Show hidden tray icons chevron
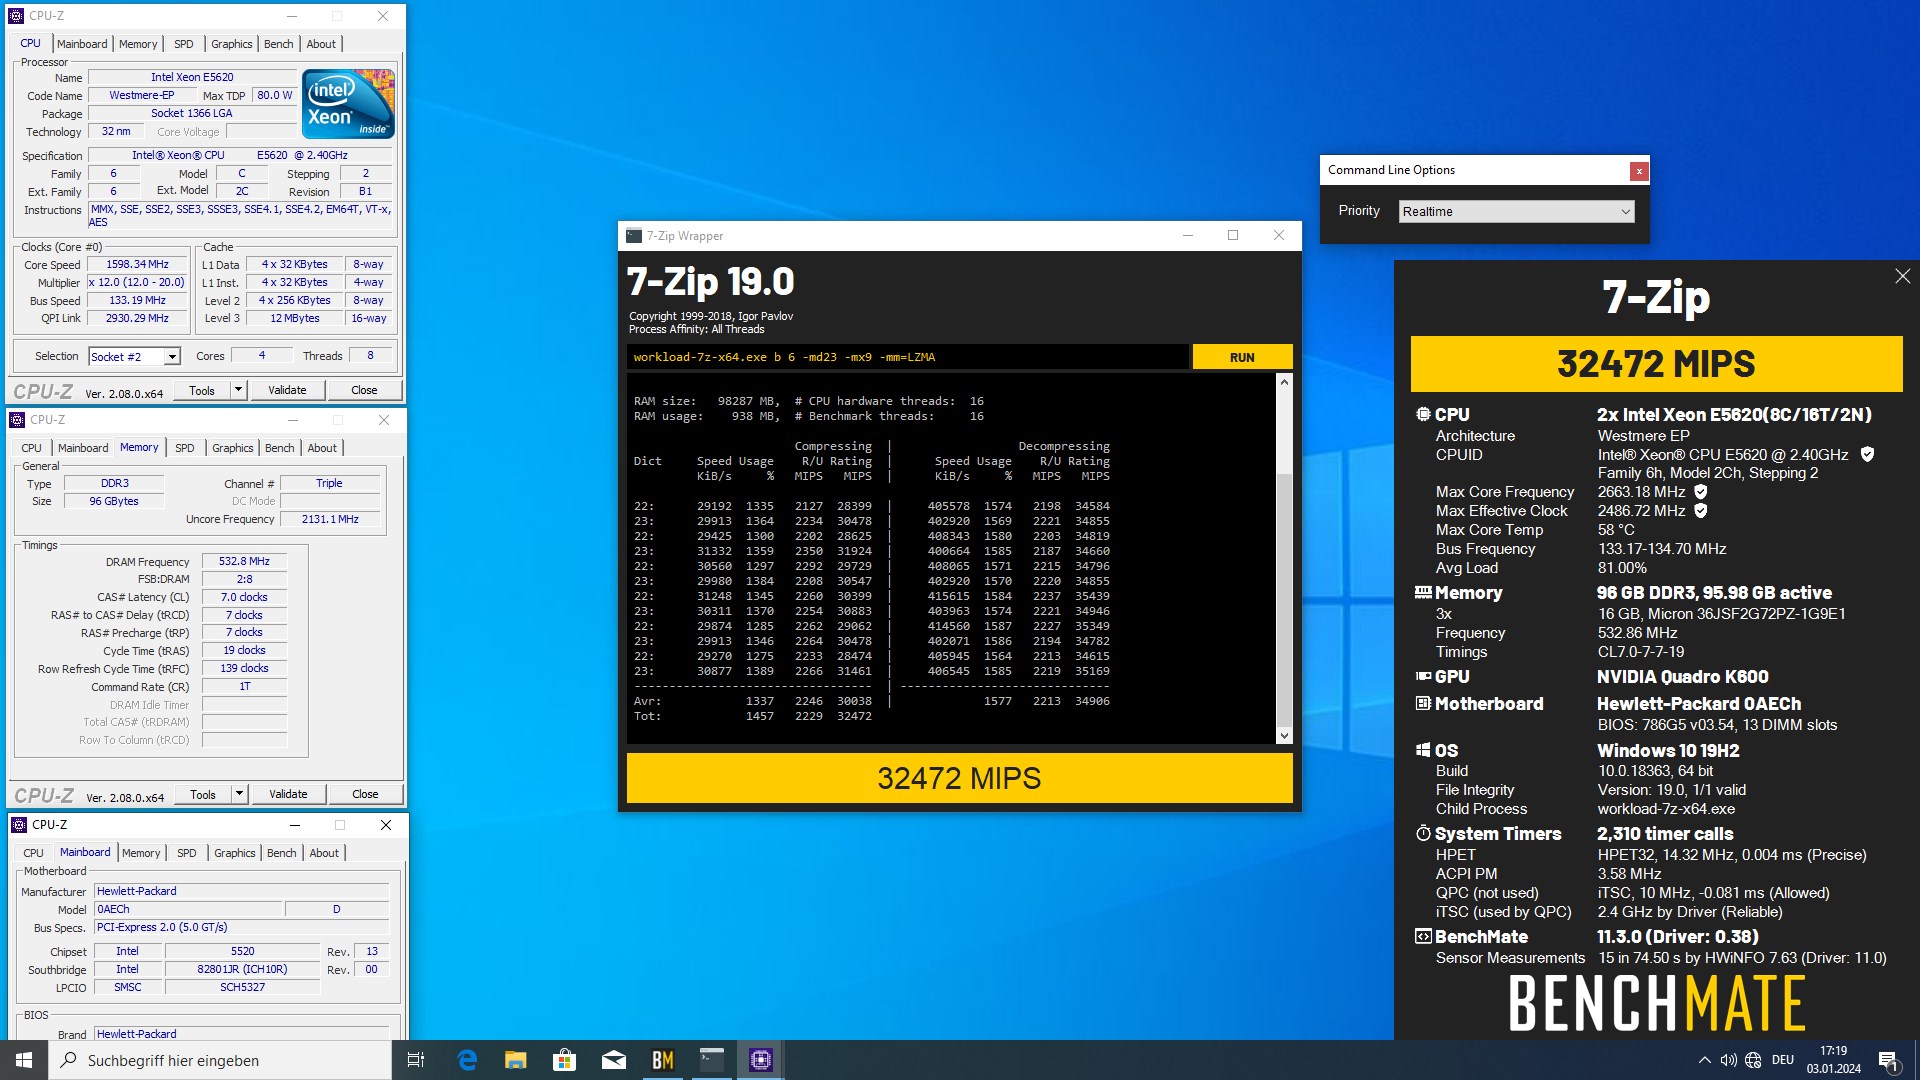The width and height of the screenshot is (1920, 1080). tap(1704, 1060)
